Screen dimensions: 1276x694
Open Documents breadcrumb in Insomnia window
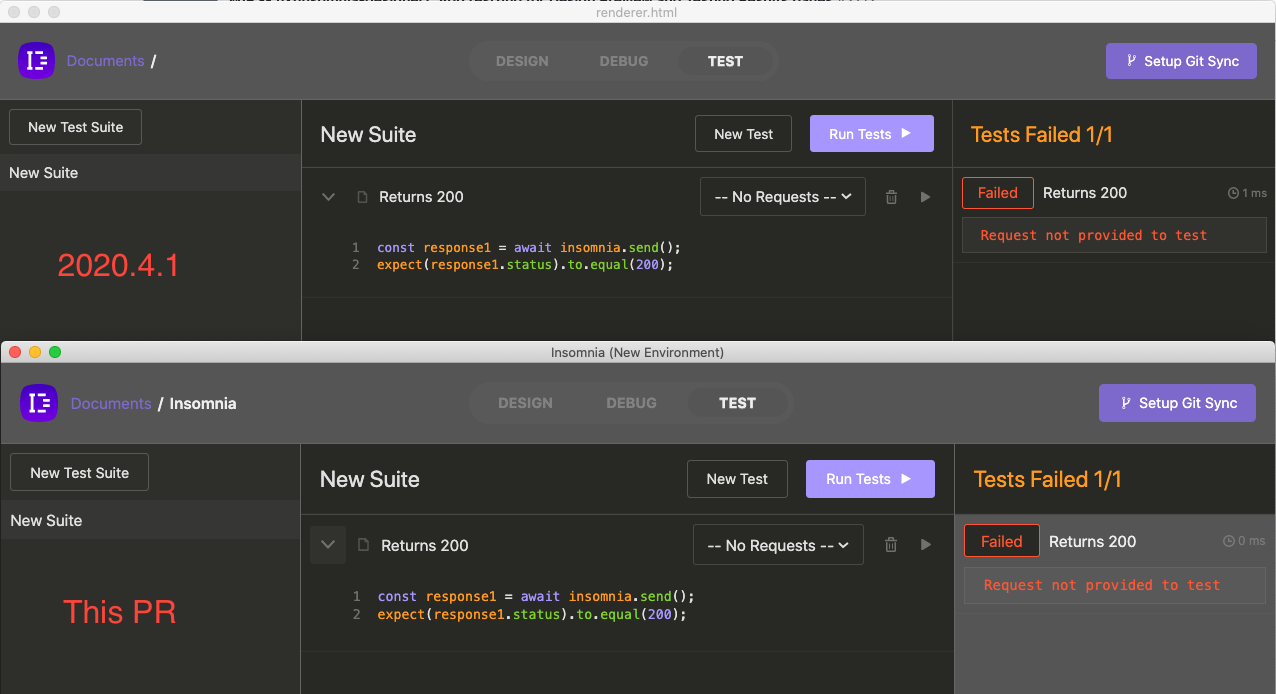click(x=111, y=404)
